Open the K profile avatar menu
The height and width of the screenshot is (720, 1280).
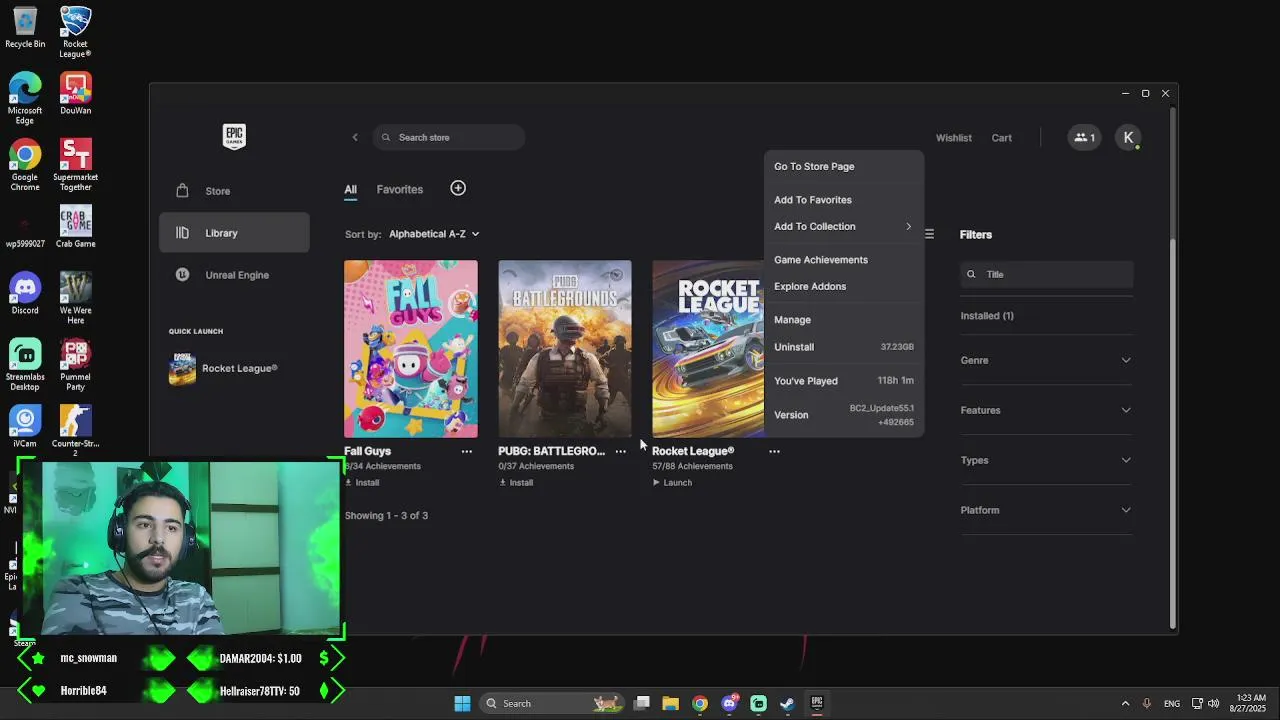coord(1128,138)
